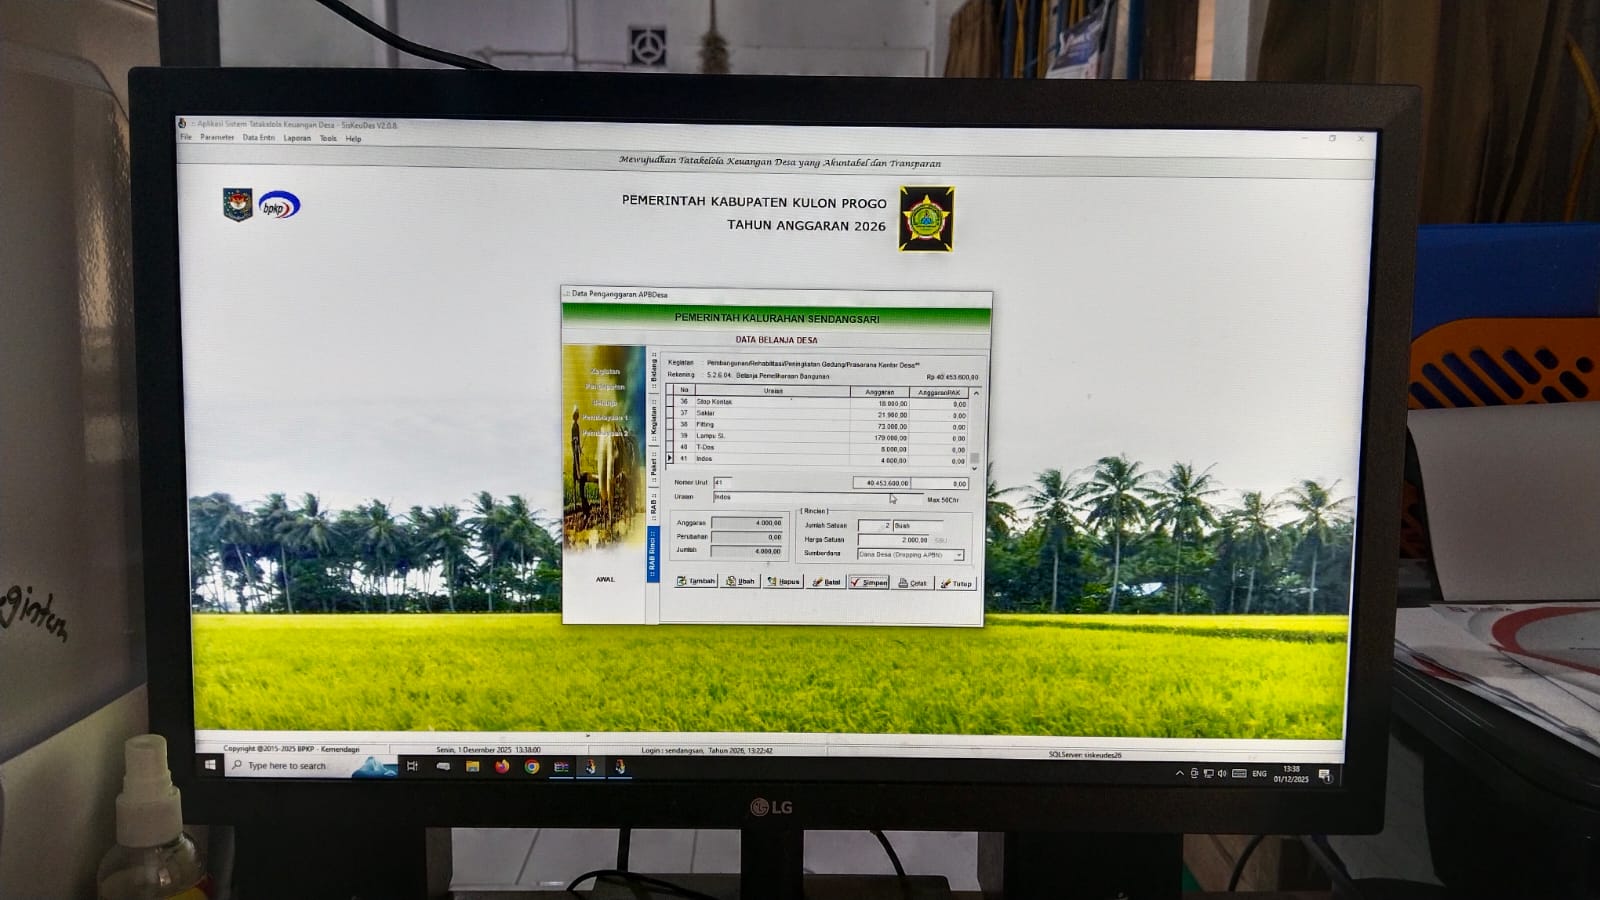The image size is (1600, 900).
Task: Launch Google Chrome from the taskbar
Action: (x=532, y=767)
